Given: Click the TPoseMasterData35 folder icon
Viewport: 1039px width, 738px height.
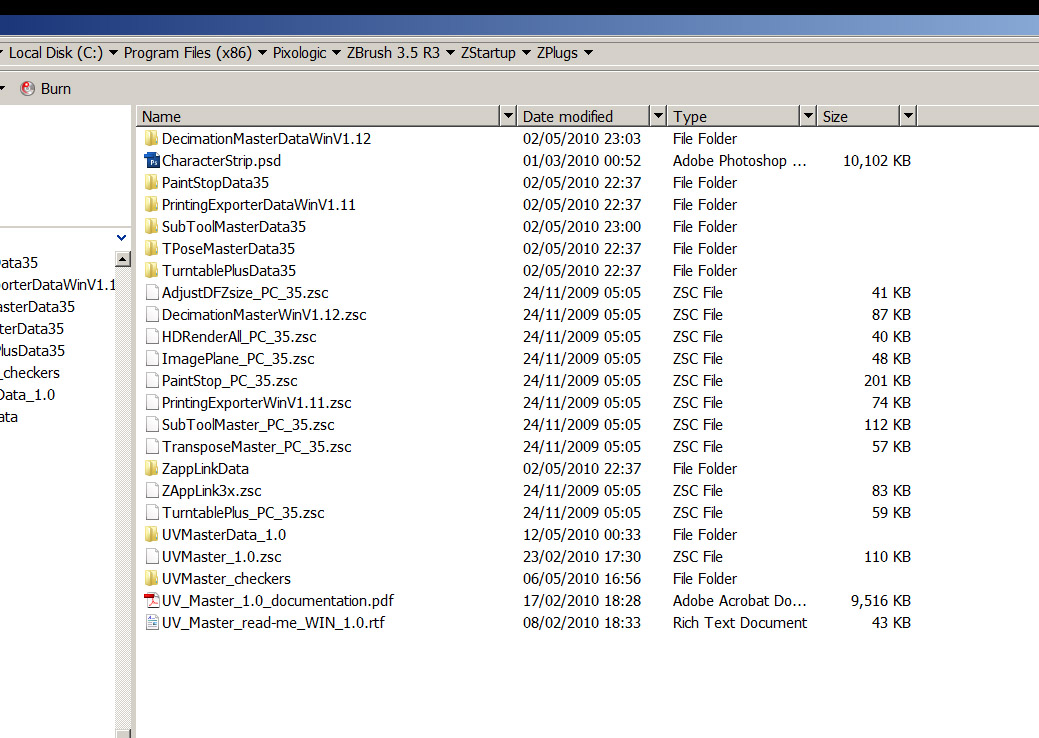Looking at the screenshot, I should [151, 248].
